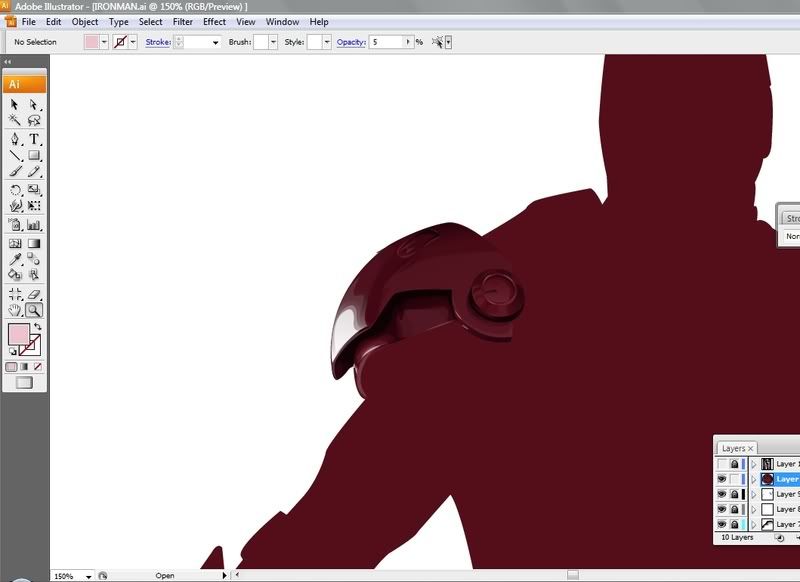Open the zoom level dropdown at bottom
The height and width of the screenshot is (582, 800).
coord(89,576)
